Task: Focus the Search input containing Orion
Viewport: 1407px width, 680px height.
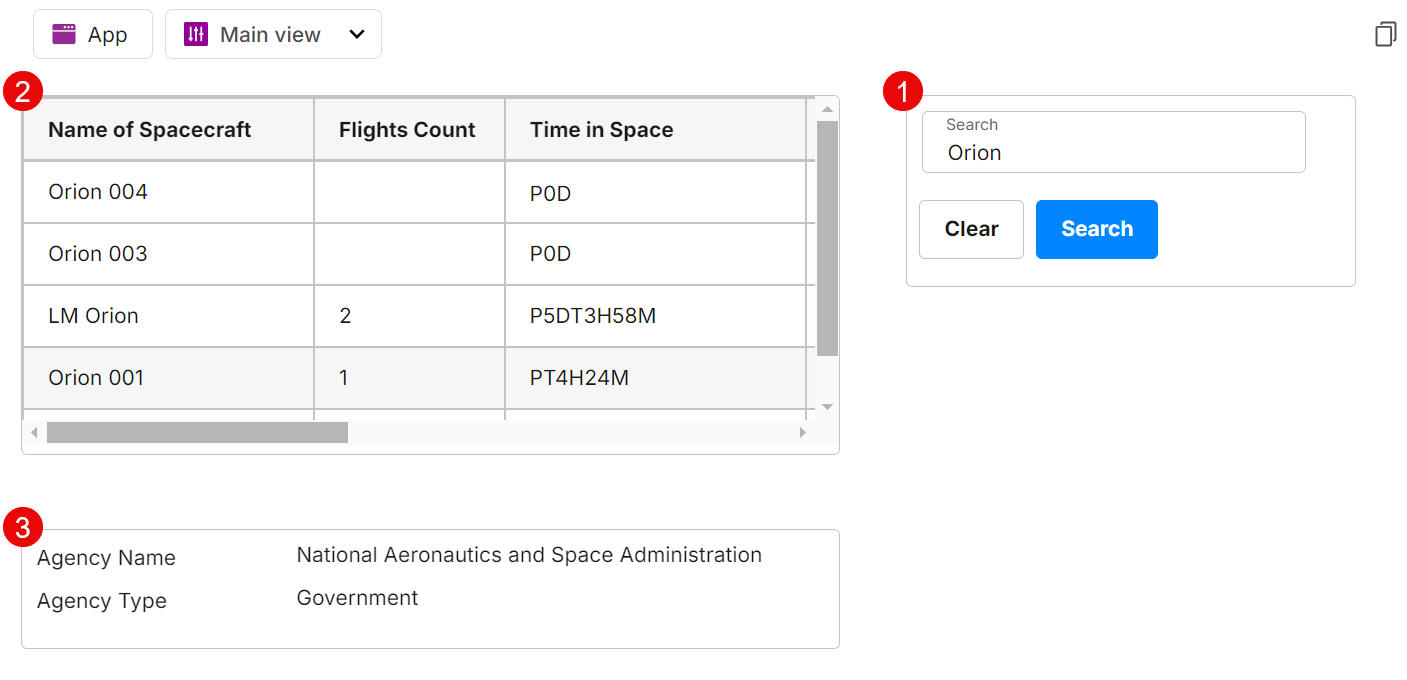Action: [1113, 152]
